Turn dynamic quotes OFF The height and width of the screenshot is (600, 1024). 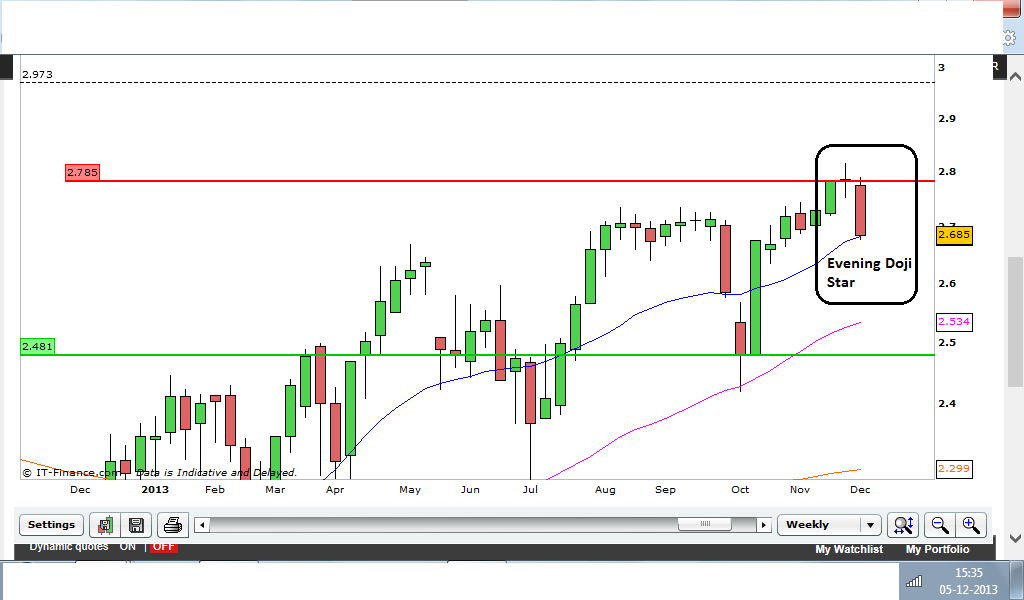tap(163, 546)
